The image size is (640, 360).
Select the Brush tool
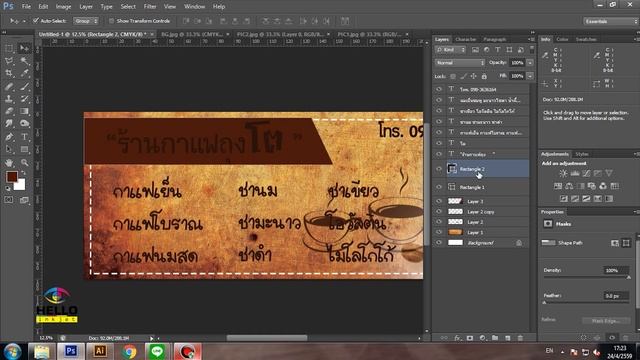point(24,86)
